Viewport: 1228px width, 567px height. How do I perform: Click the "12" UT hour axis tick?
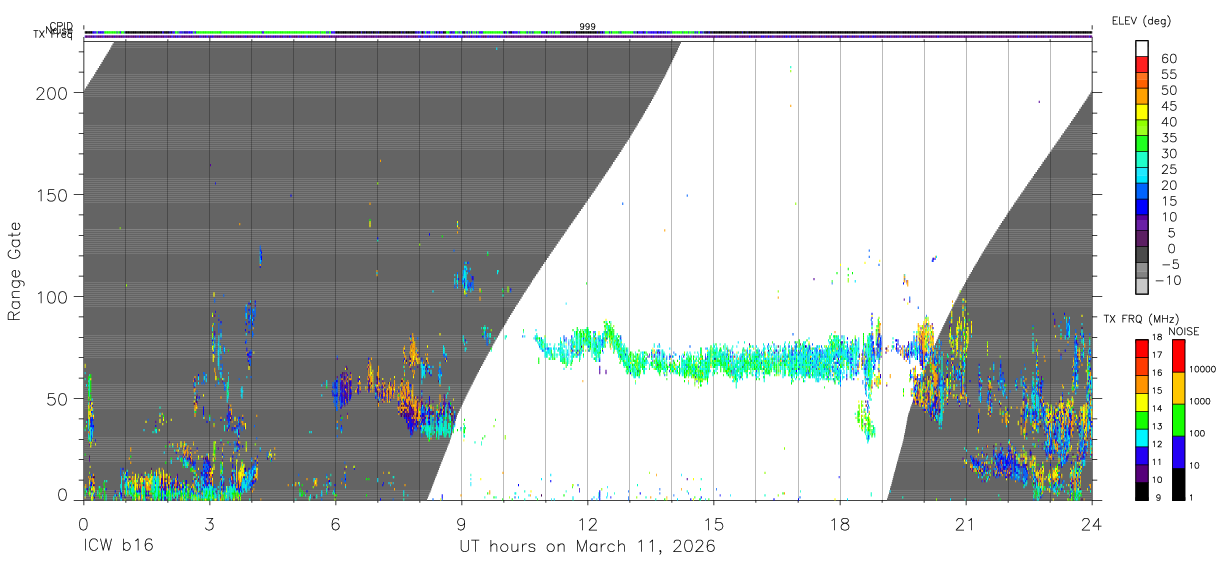[588, 523]
